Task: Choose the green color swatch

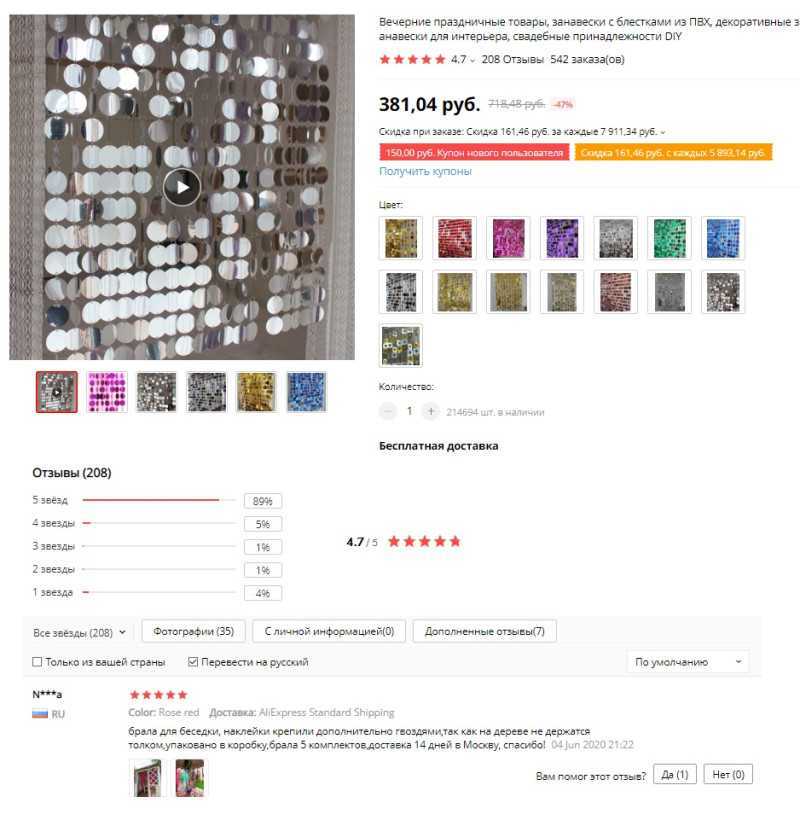Action: [x=669, y=238]
